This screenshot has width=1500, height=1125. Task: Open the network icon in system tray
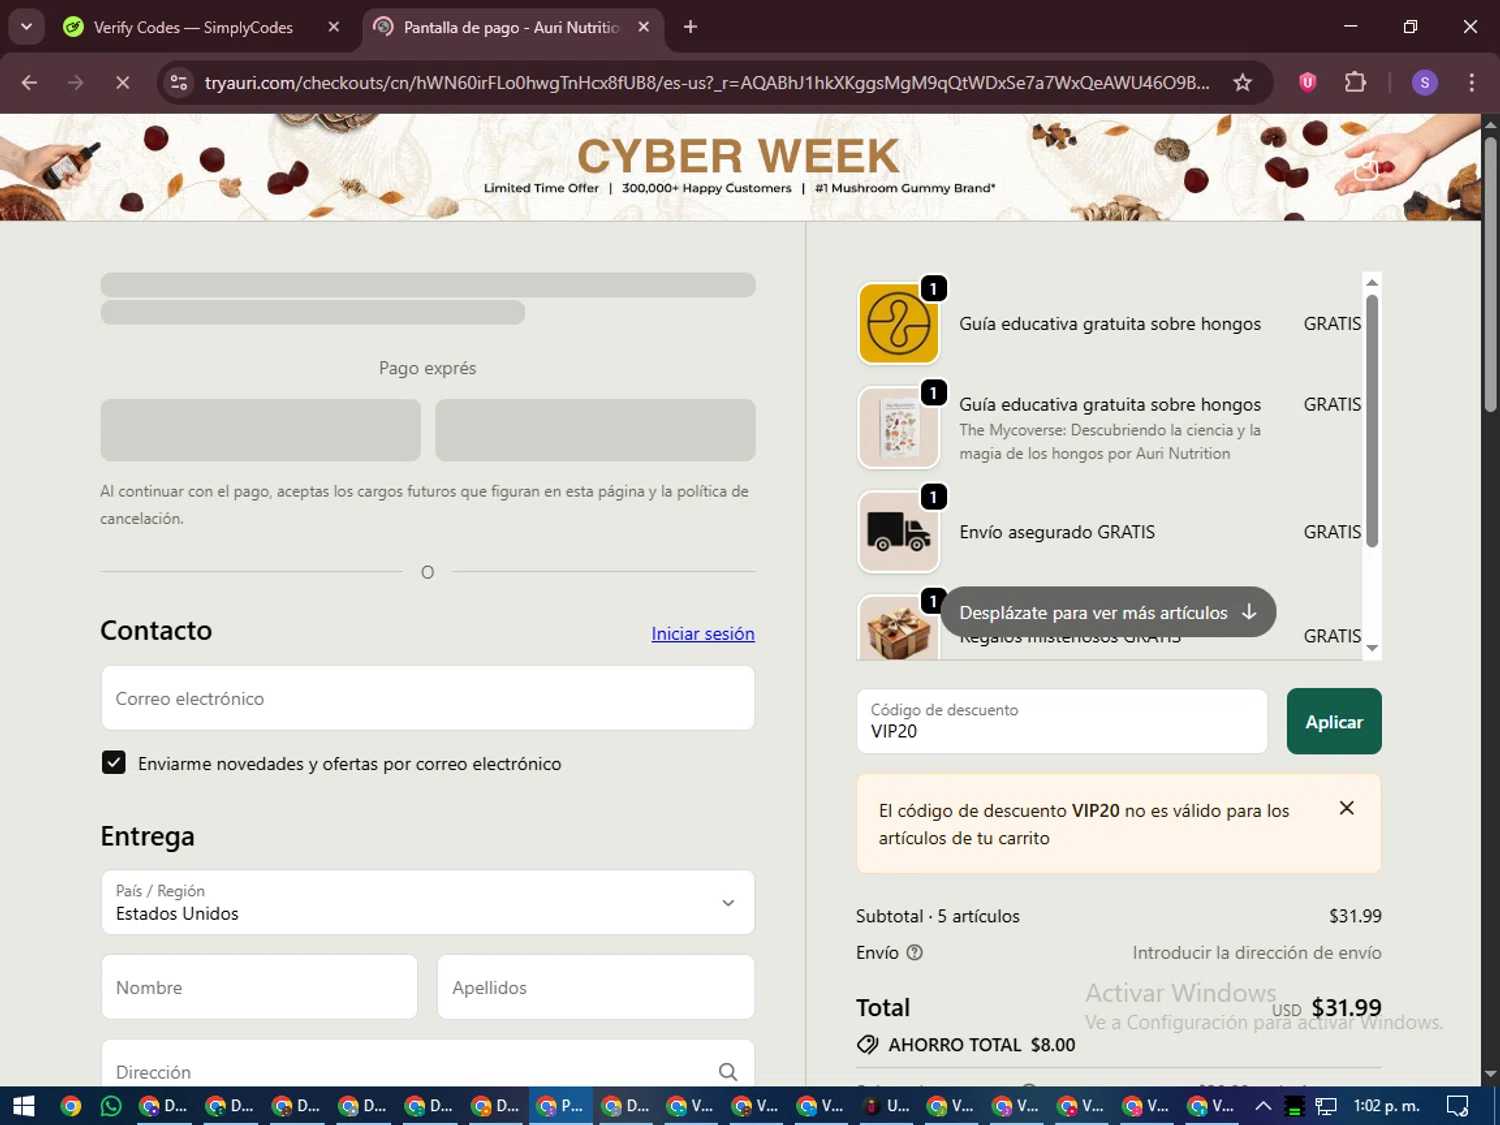pos(1326,1106)
